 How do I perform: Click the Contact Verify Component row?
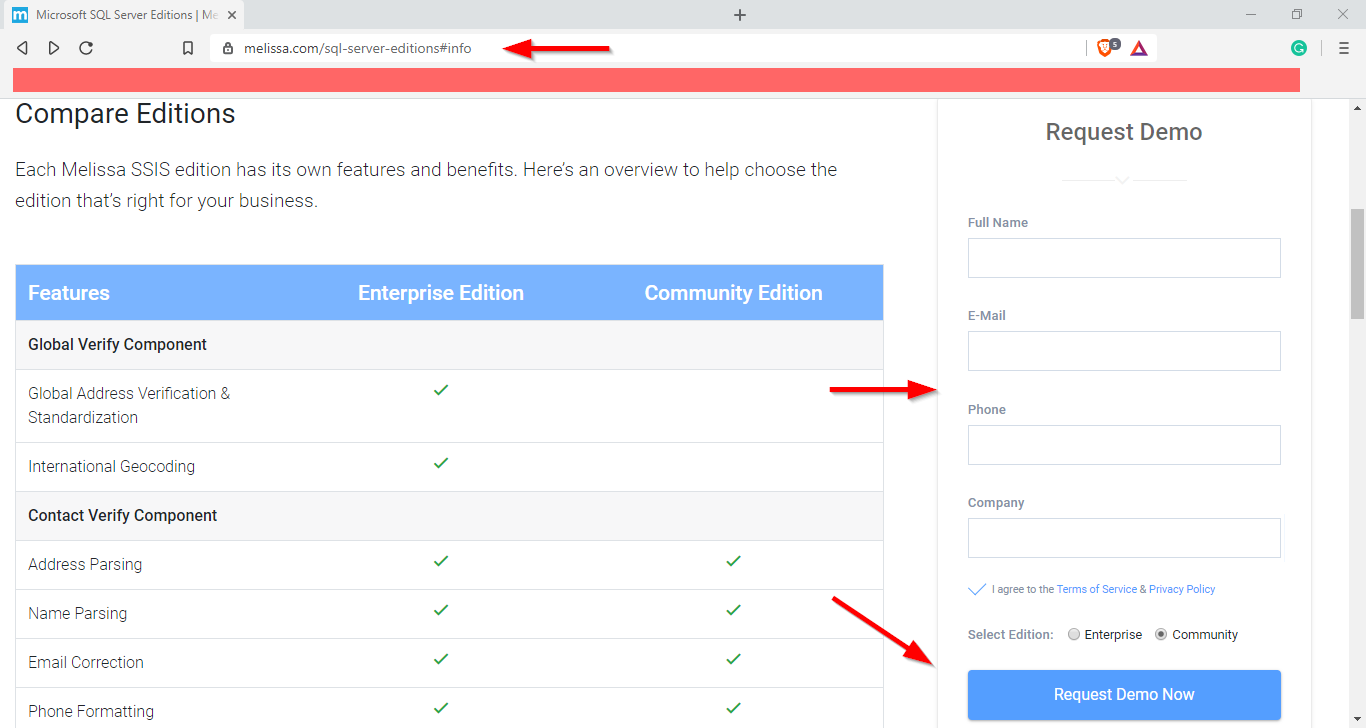coord(449,516)
